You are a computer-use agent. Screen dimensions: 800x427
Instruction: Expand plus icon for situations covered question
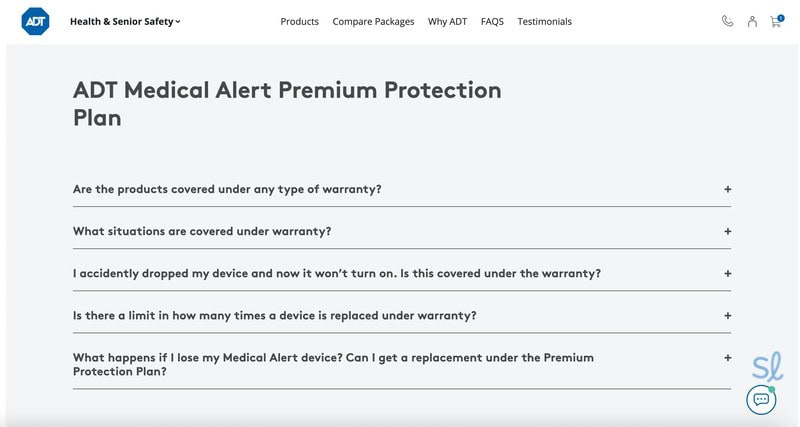coord(728,231)
